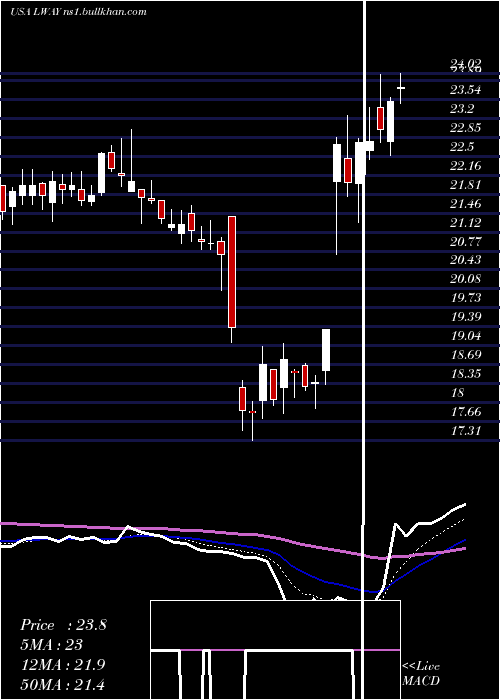Screen dimensions: 500x700
Task: Click the 22.16 price axis label
Action: click(x=465, y=166)
